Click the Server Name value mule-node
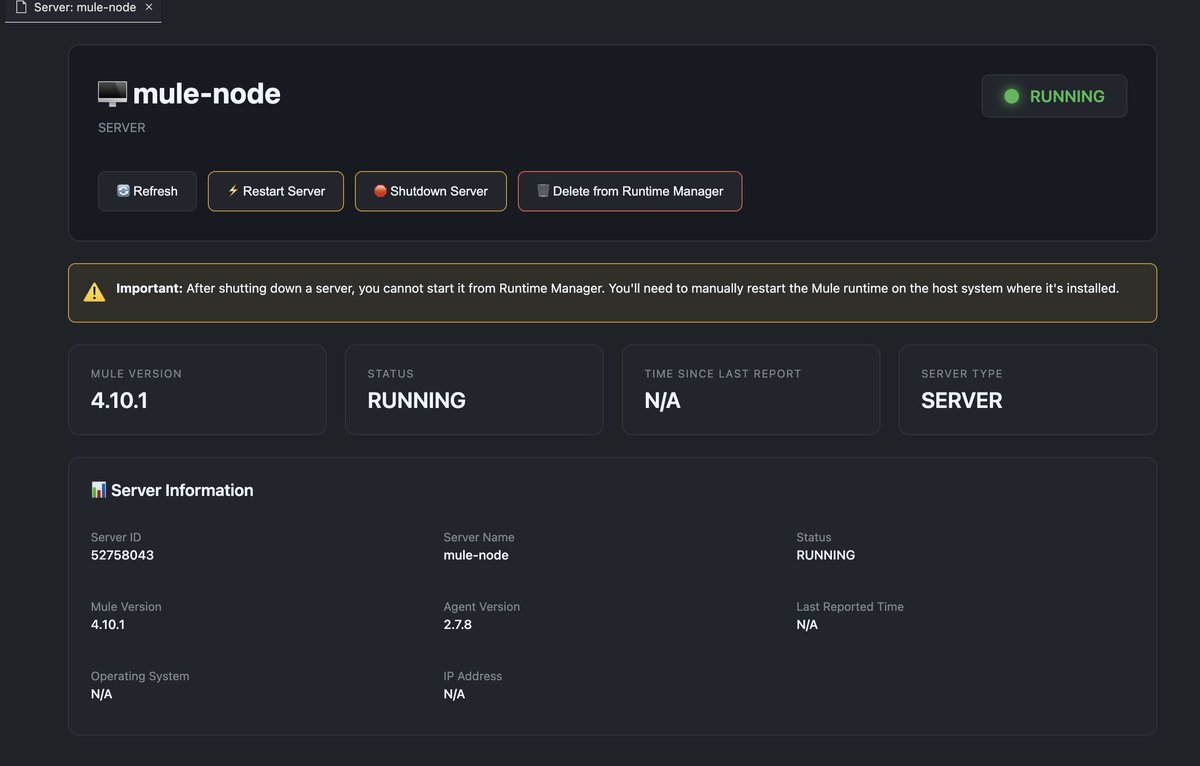The width and height of the screenshot is (1200, 766). coord(476,555)
